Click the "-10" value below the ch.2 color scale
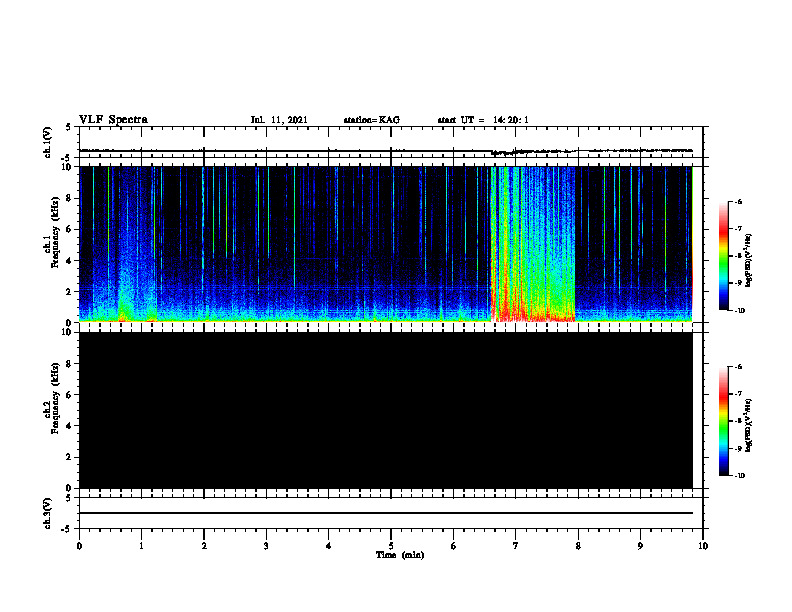Screen dimensions: 792x612 pyautogui.click(x=739, y=475)
